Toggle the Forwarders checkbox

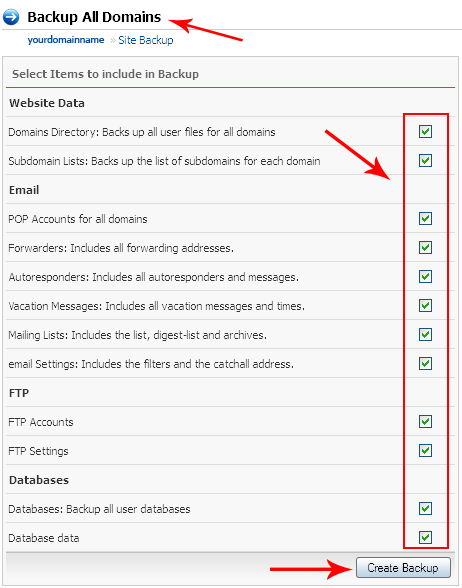(x=425, y=248)
